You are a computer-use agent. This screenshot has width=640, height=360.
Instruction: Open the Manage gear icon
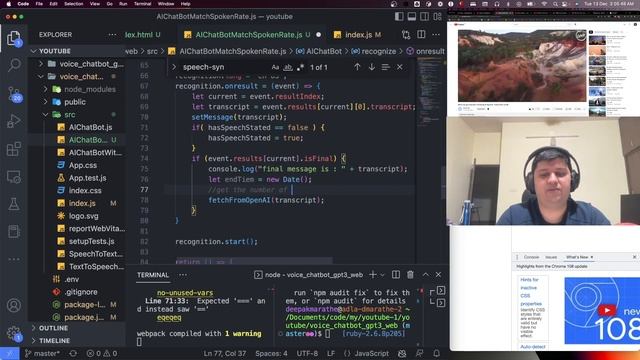coord(13,333)
